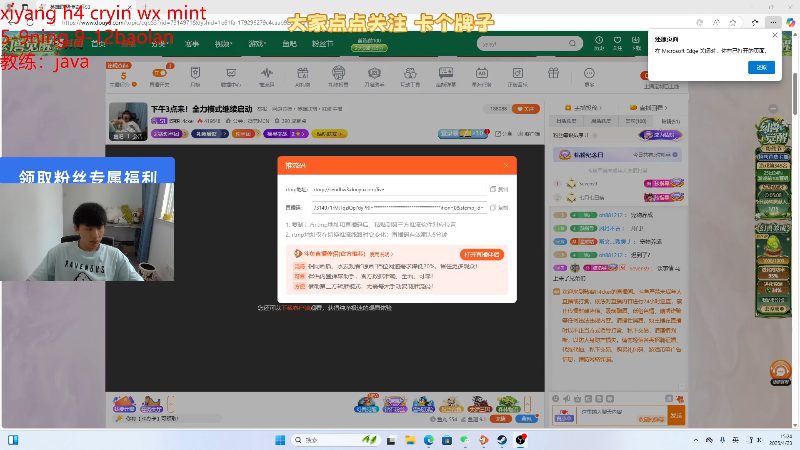This screenshot has height=450, width=800.
Task: Open the emoji smiley icon in chat bar
Action: (556, 398)
